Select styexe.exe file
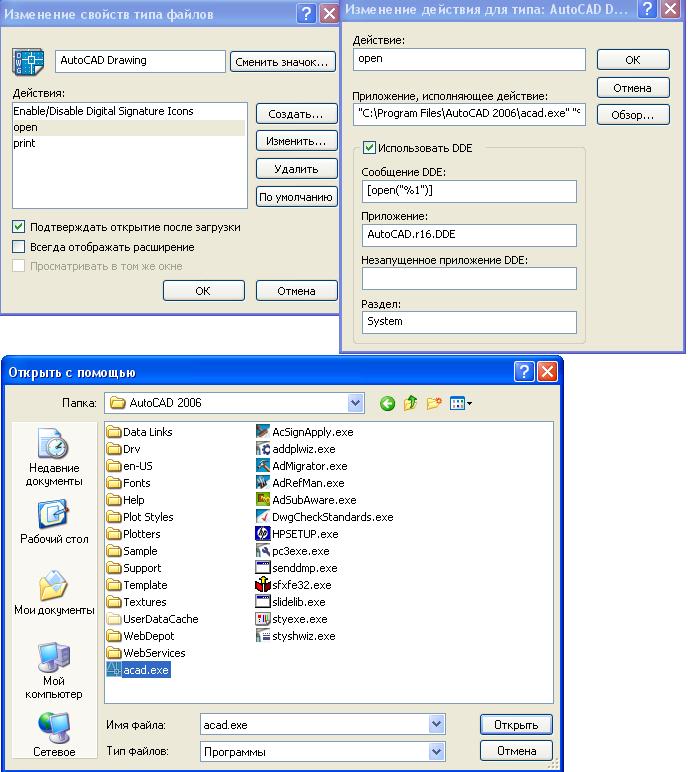 pyautogui.click(x=292, y=619)
